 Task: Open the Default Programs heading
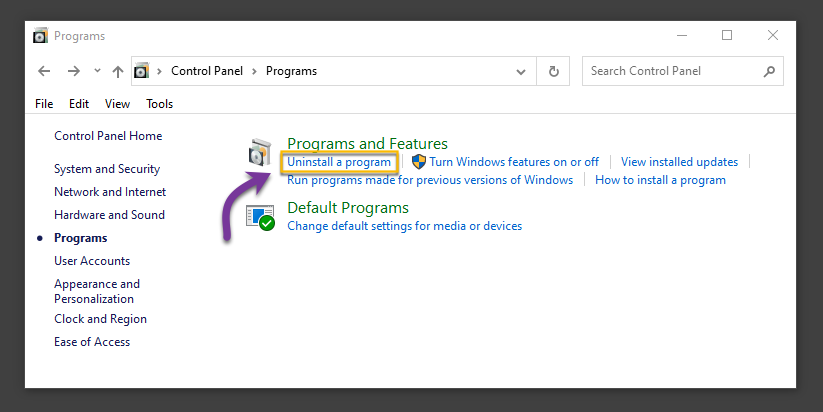(348, 208)
